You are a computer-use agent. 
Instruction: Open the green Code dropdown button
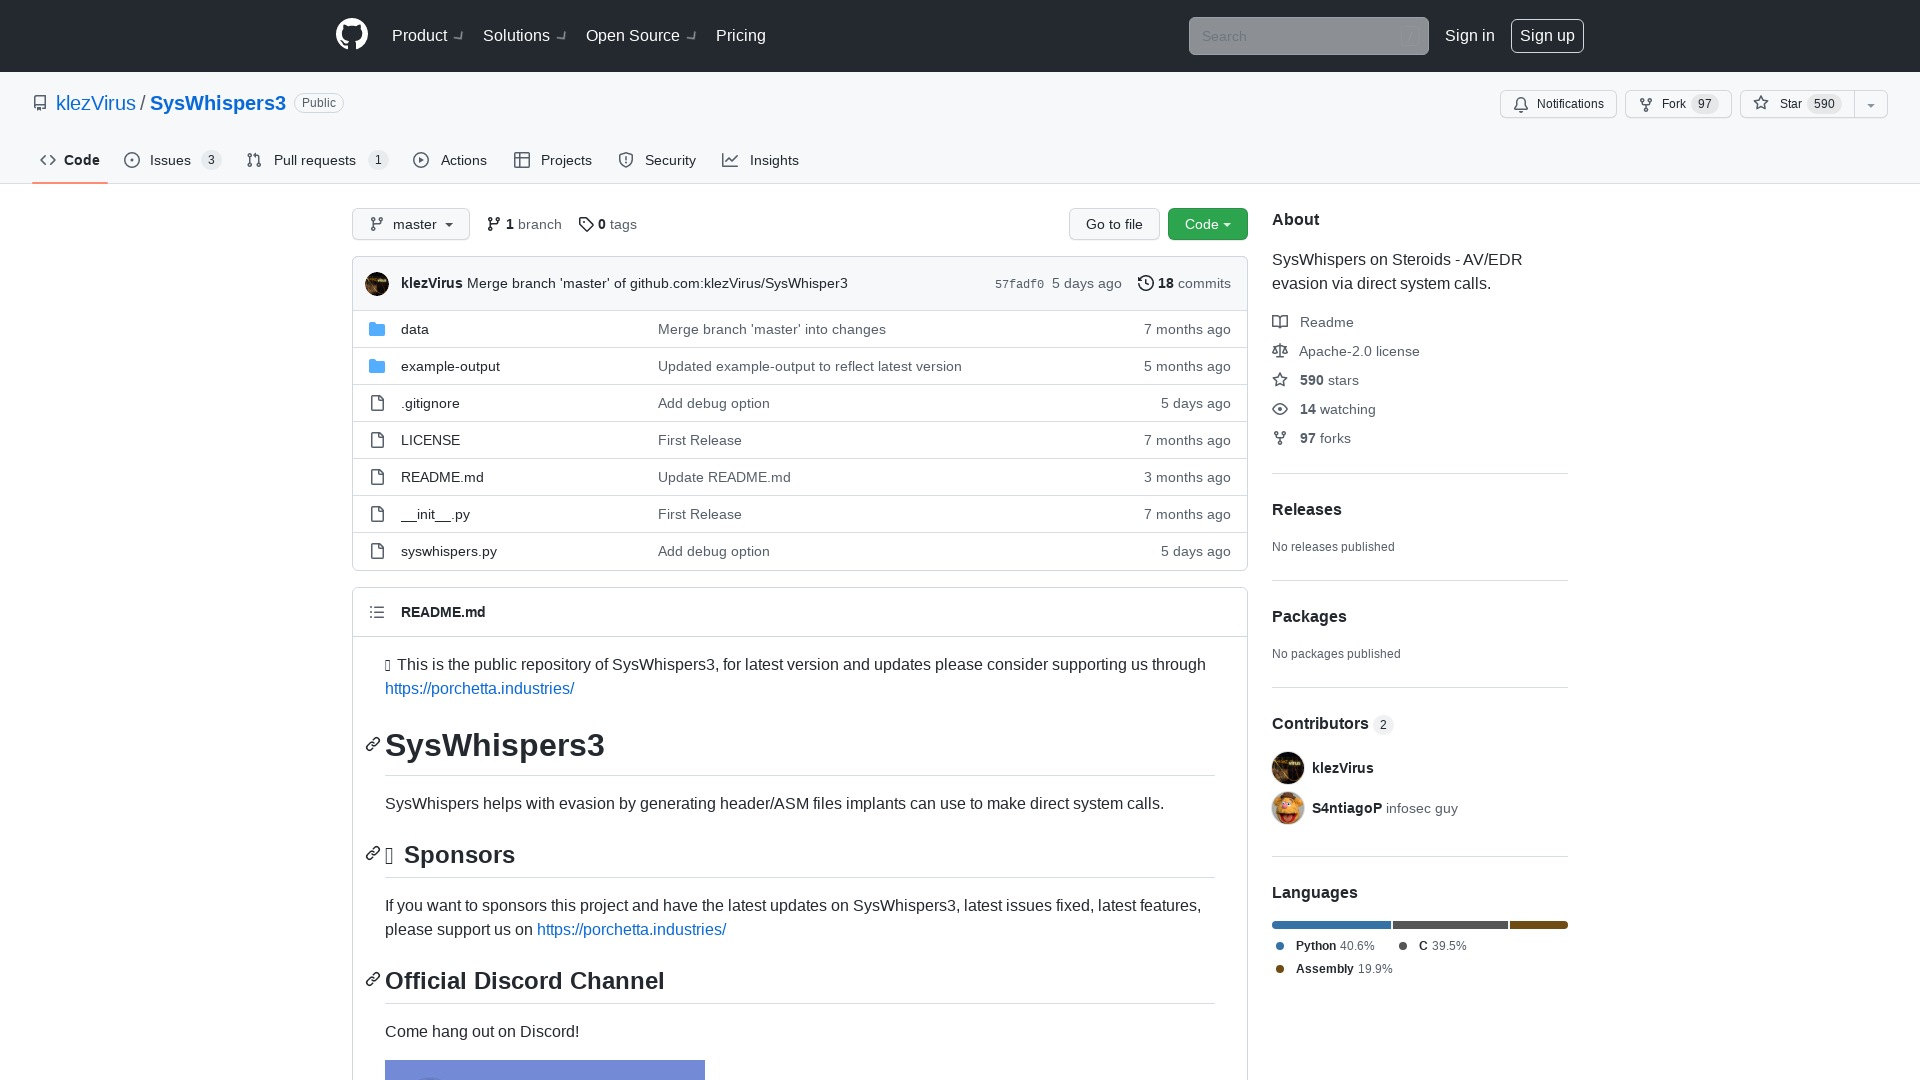coord(1208,224)
